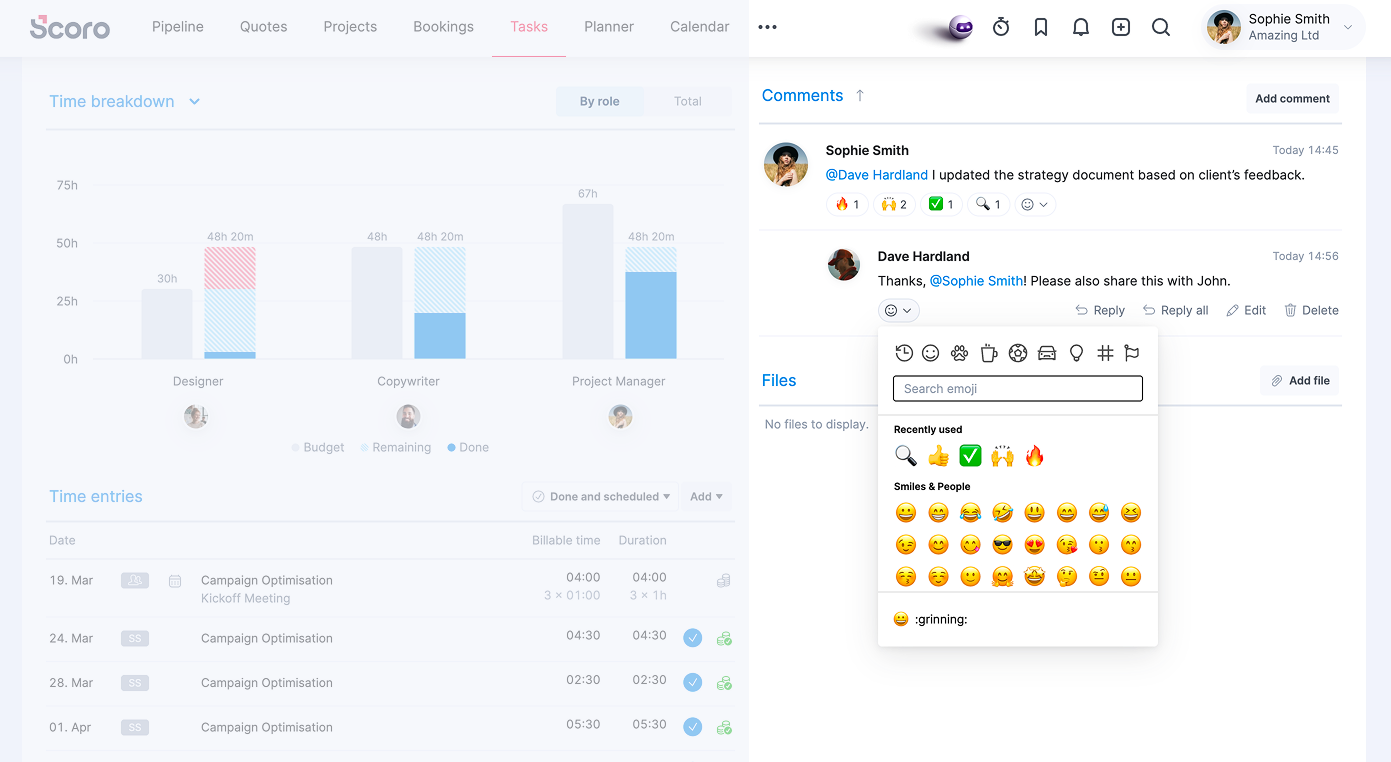
Task: Select the Flags emoji category
Action: [x=1132, y=353]
